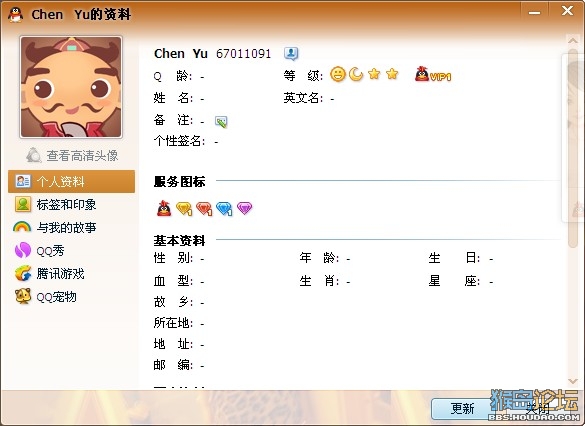Edit the remark with pencil icon

(x=221, y=122)
